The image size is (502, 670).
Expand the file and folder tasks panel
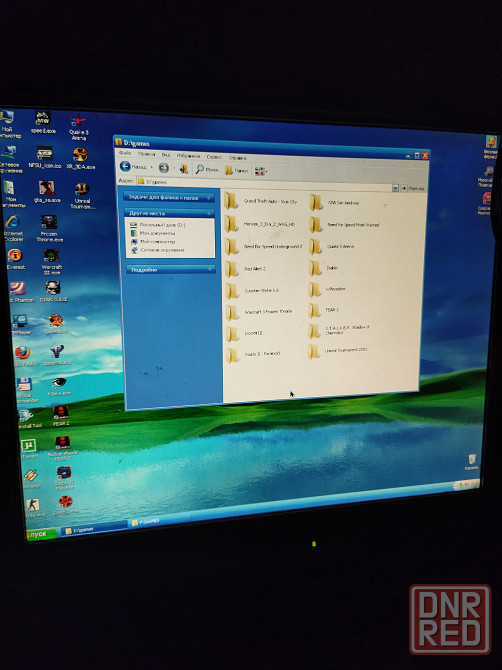tap(168, 197)
